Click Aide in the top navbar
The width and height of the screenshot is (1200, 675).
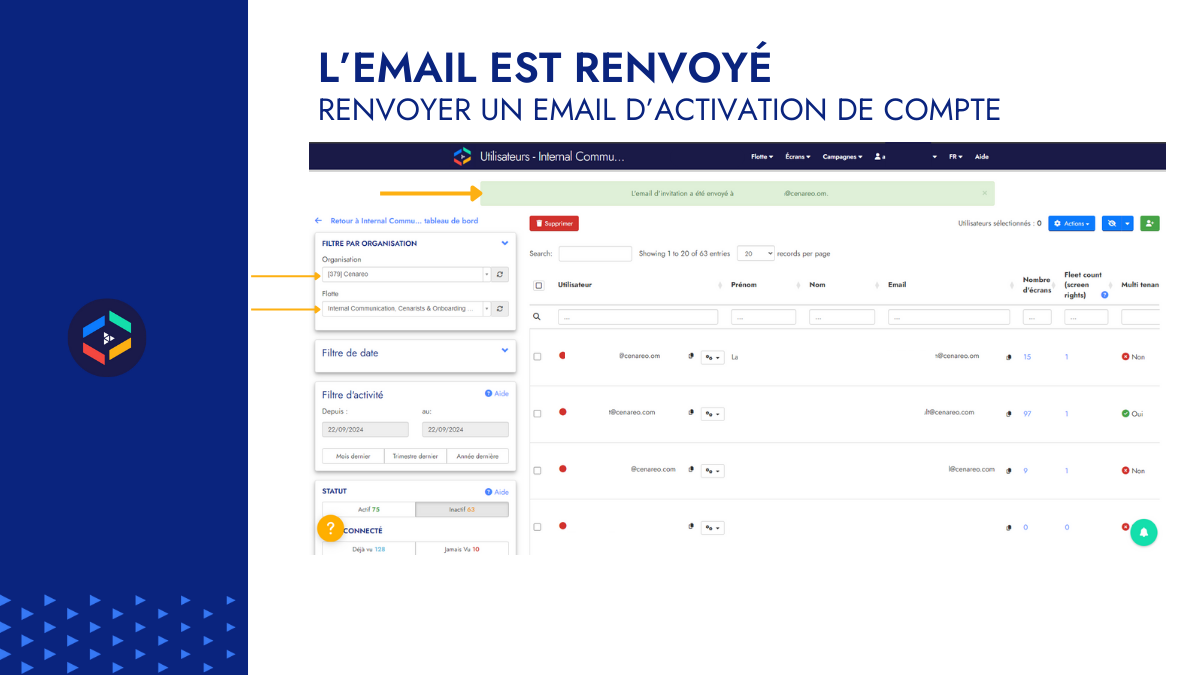click(x=982, y=157)
